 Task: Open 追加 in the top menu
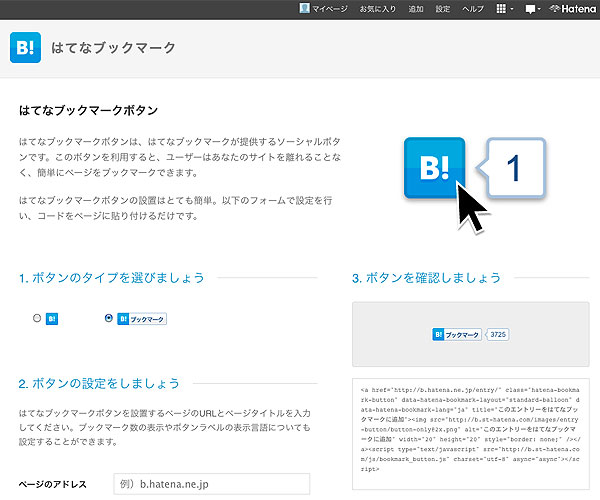pos(416,9)
